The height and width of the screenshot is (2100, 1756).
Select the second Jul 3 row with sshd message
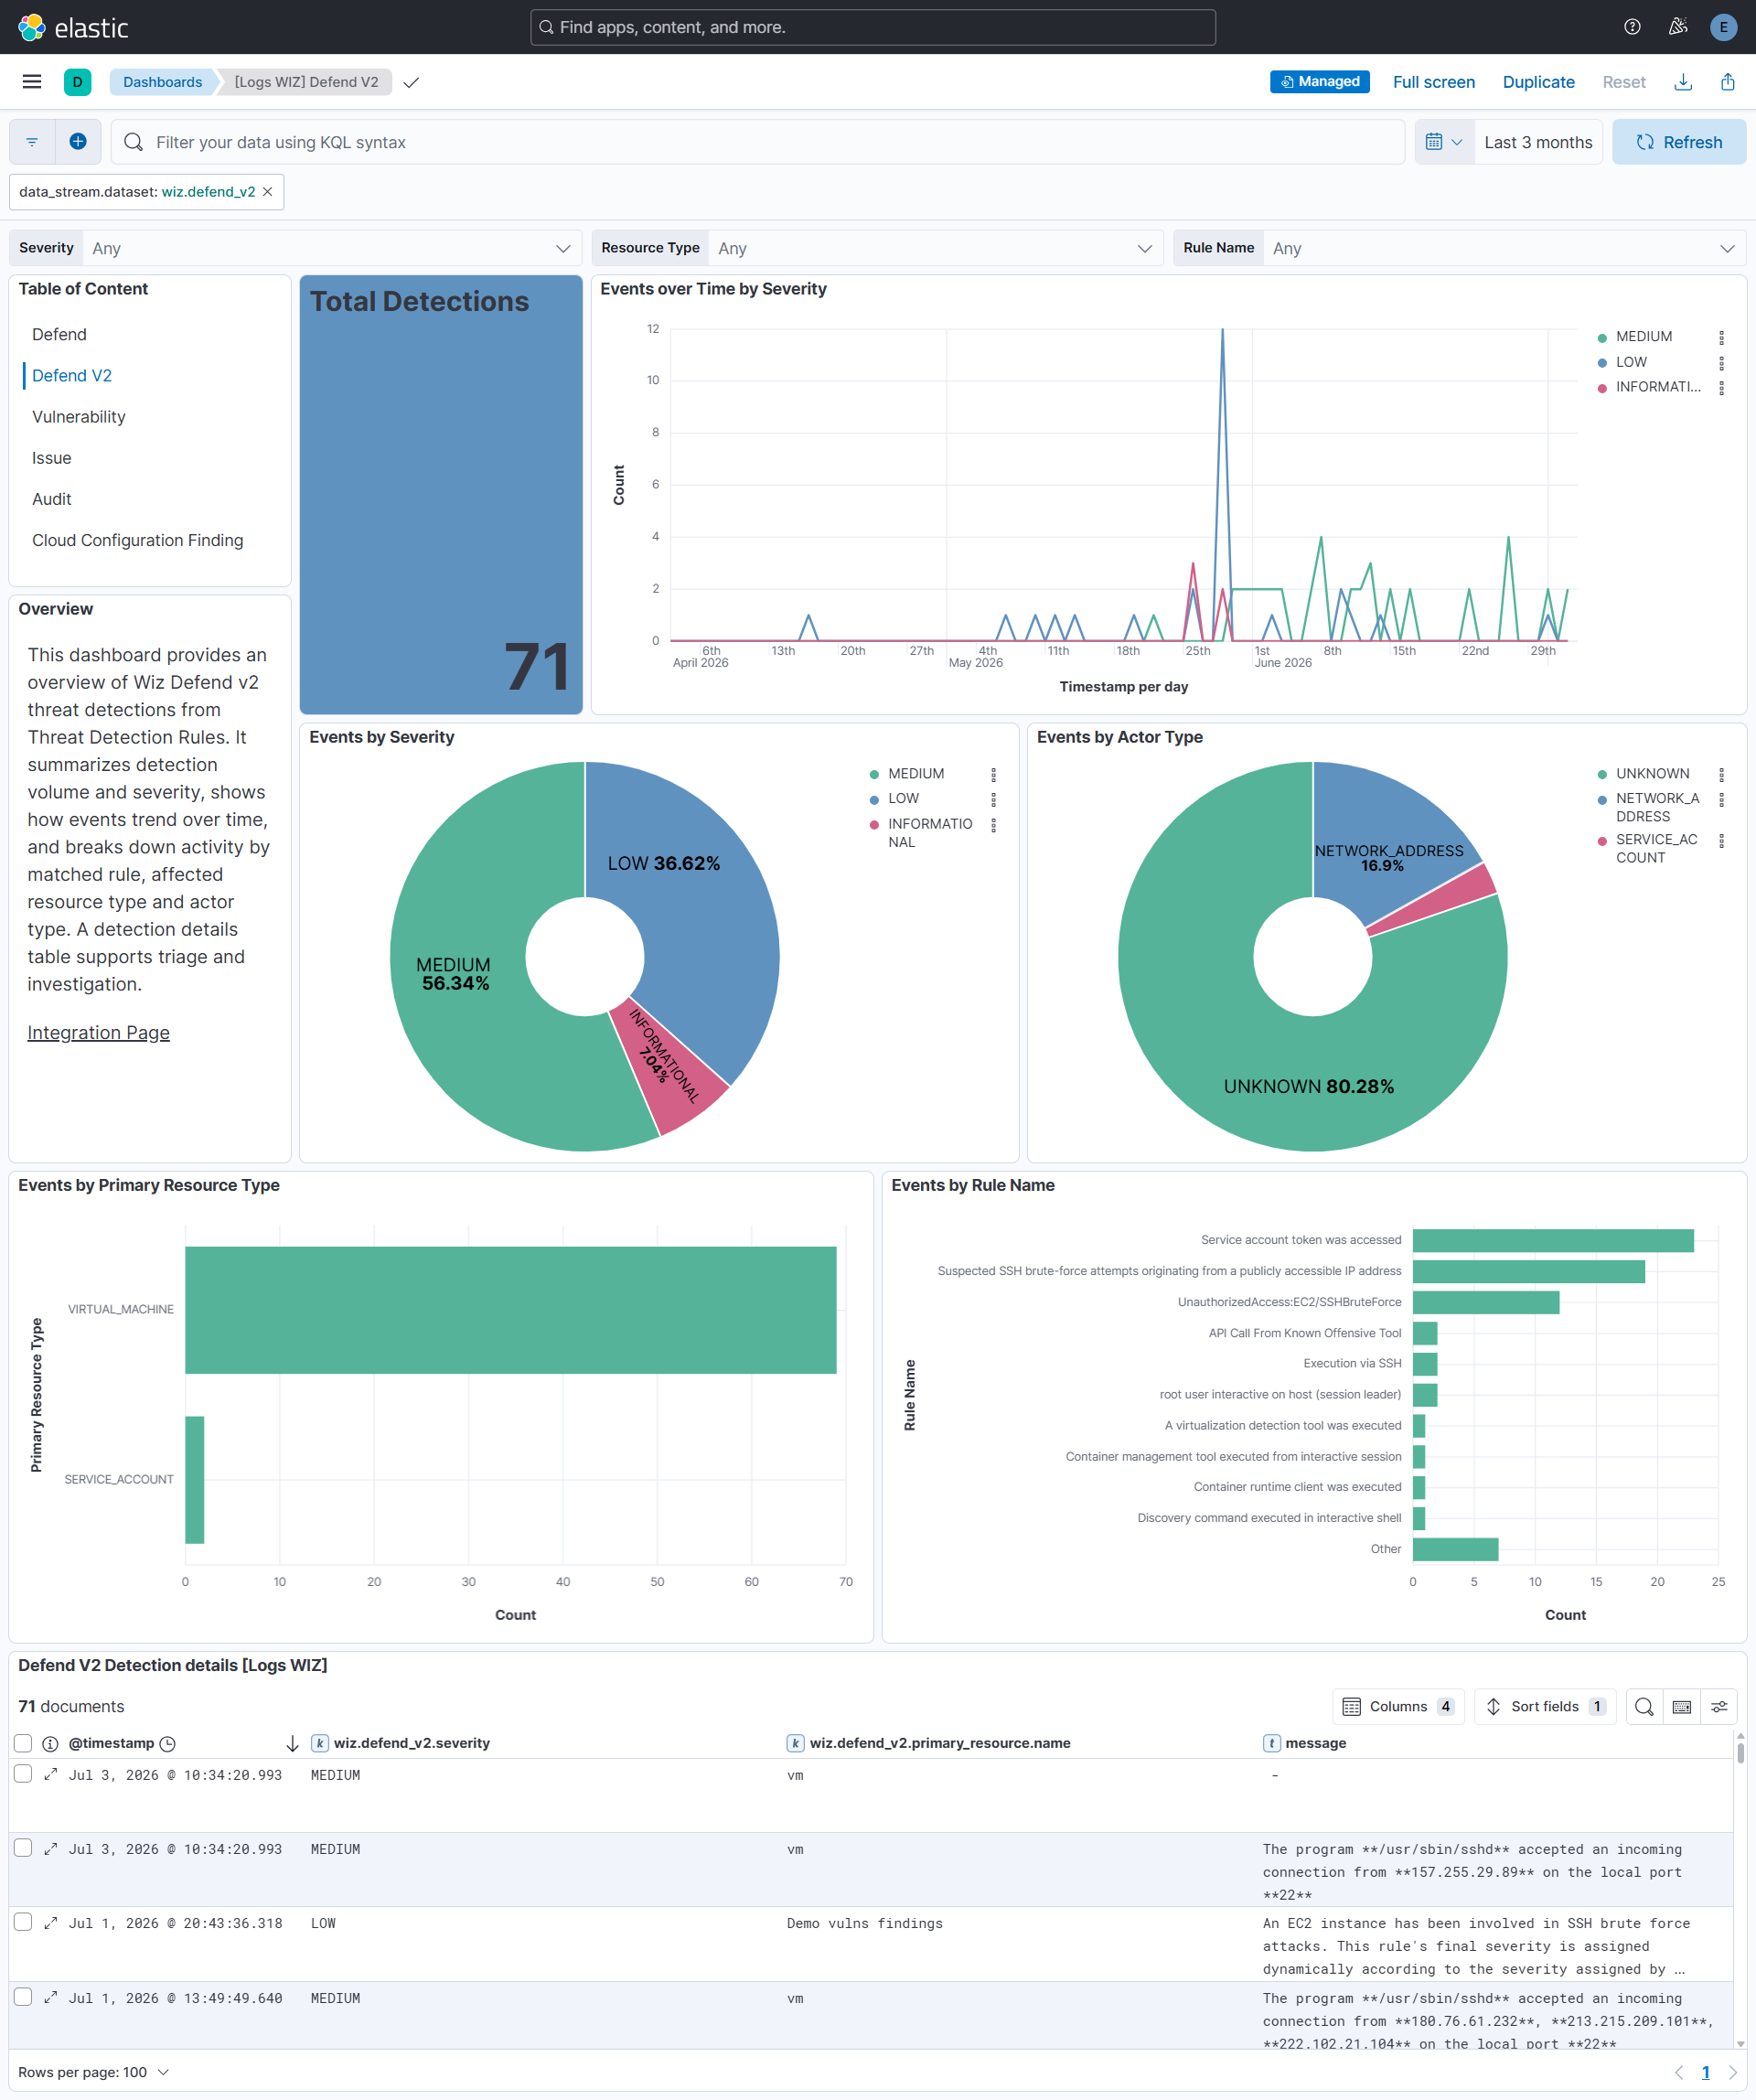click(x=23, y=1848)
